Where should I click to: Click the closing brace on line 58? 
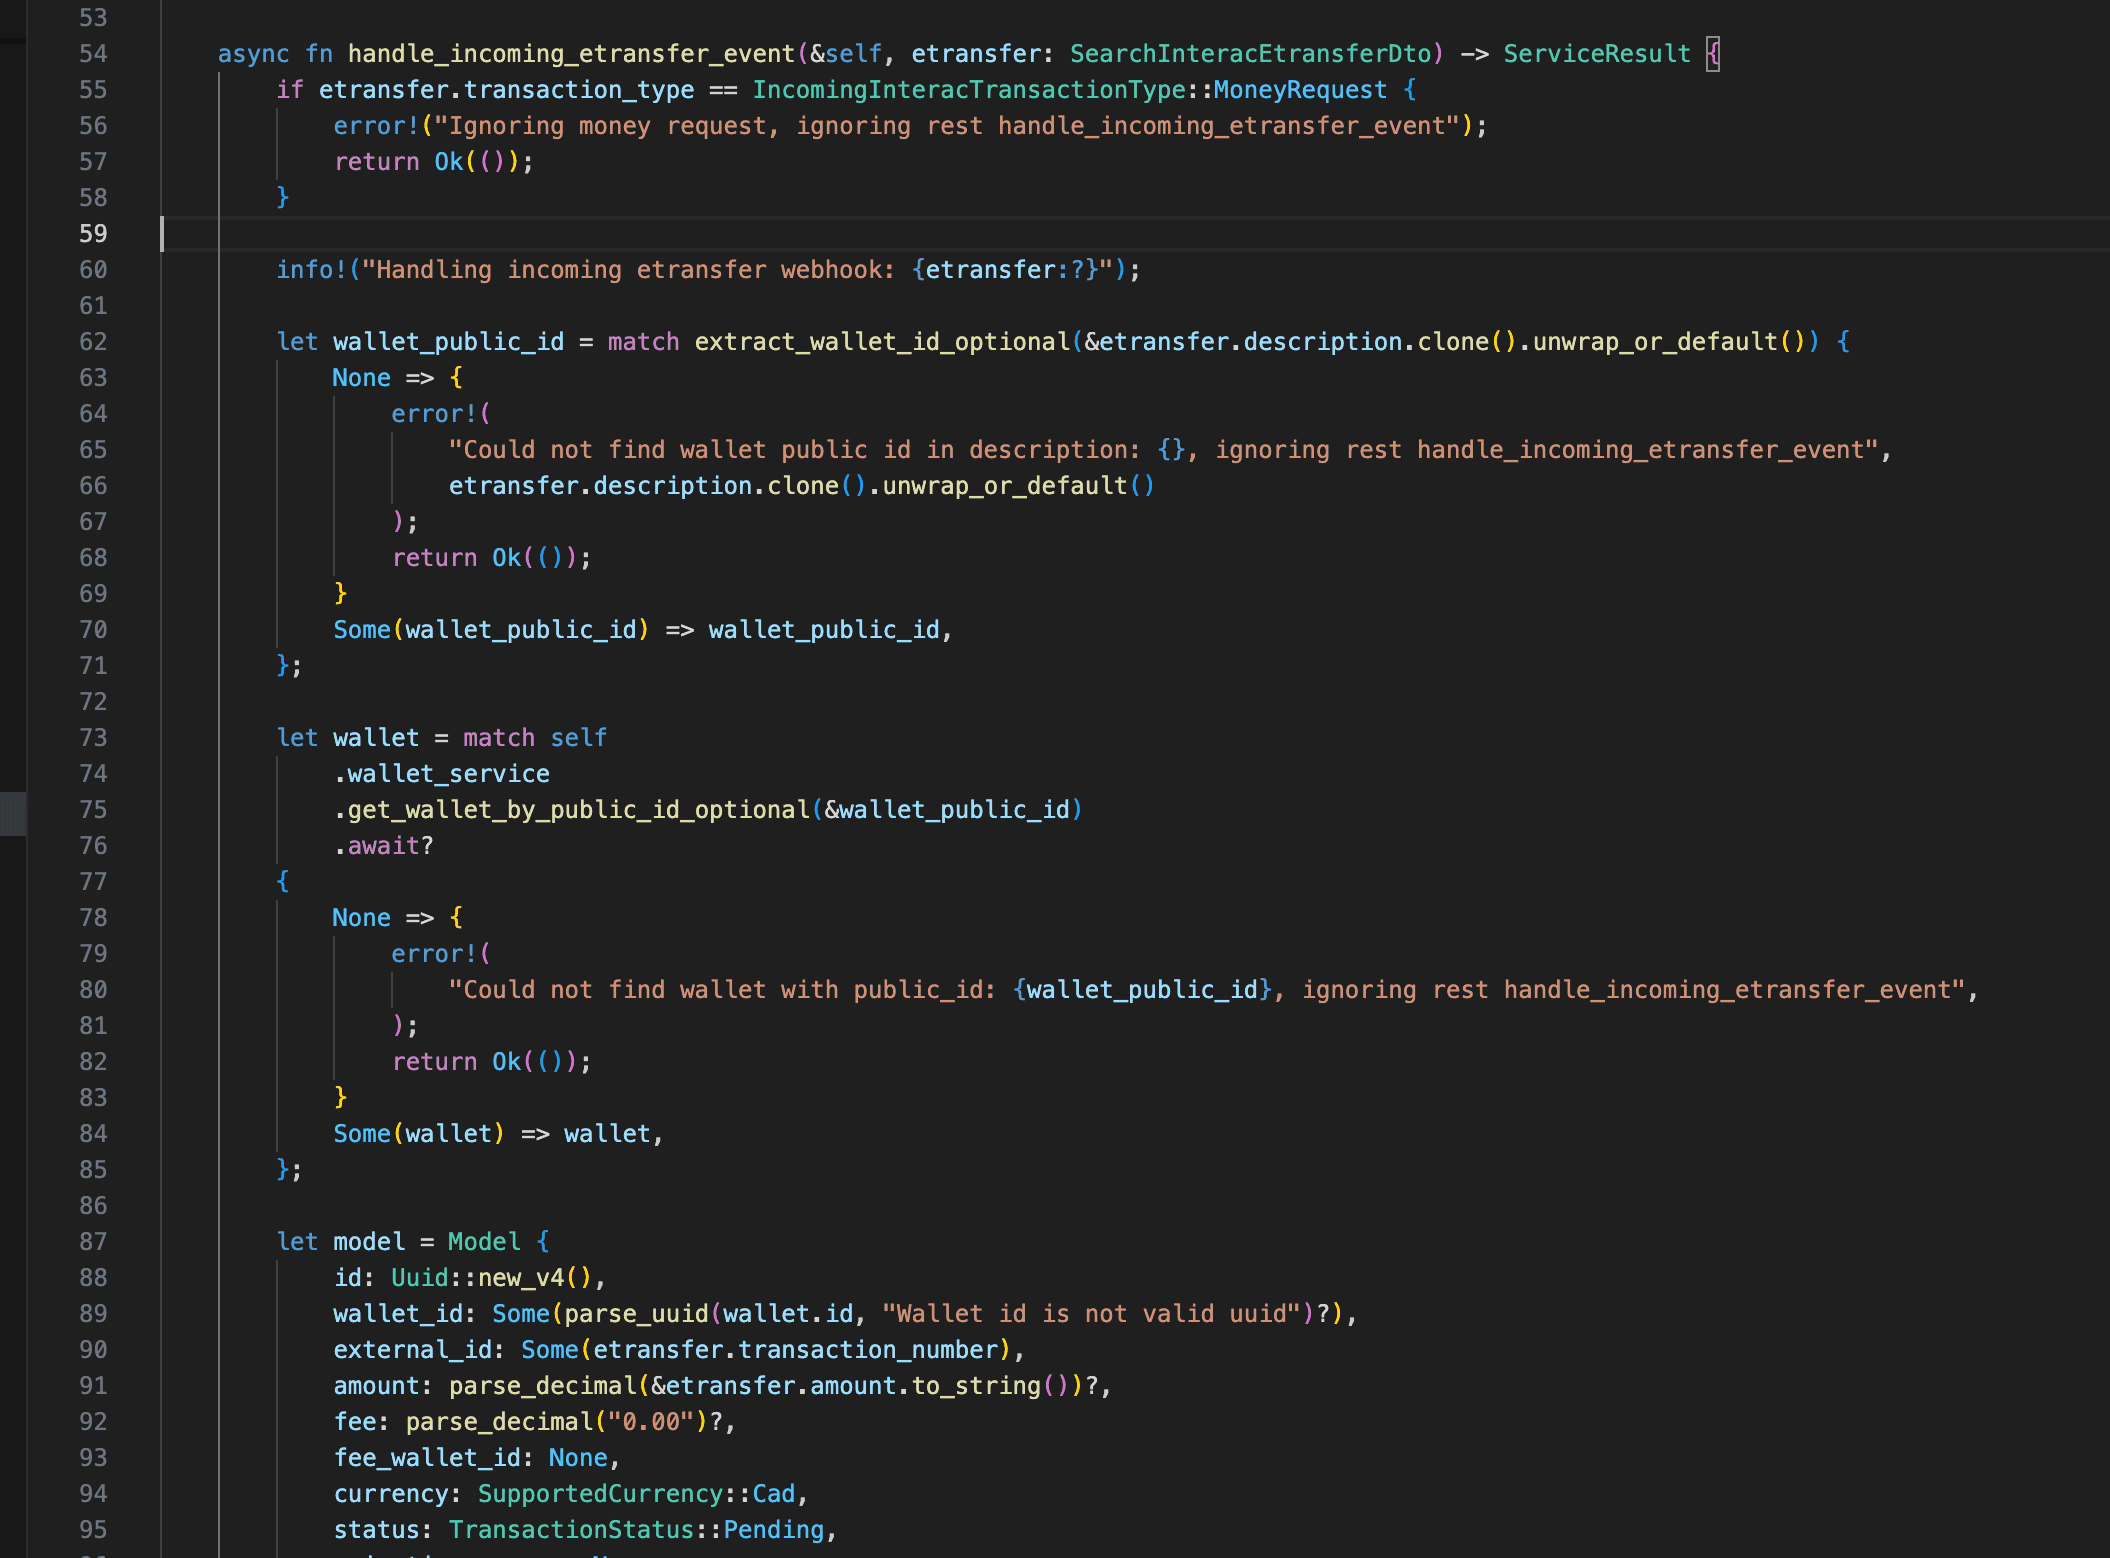pos(282,198)
